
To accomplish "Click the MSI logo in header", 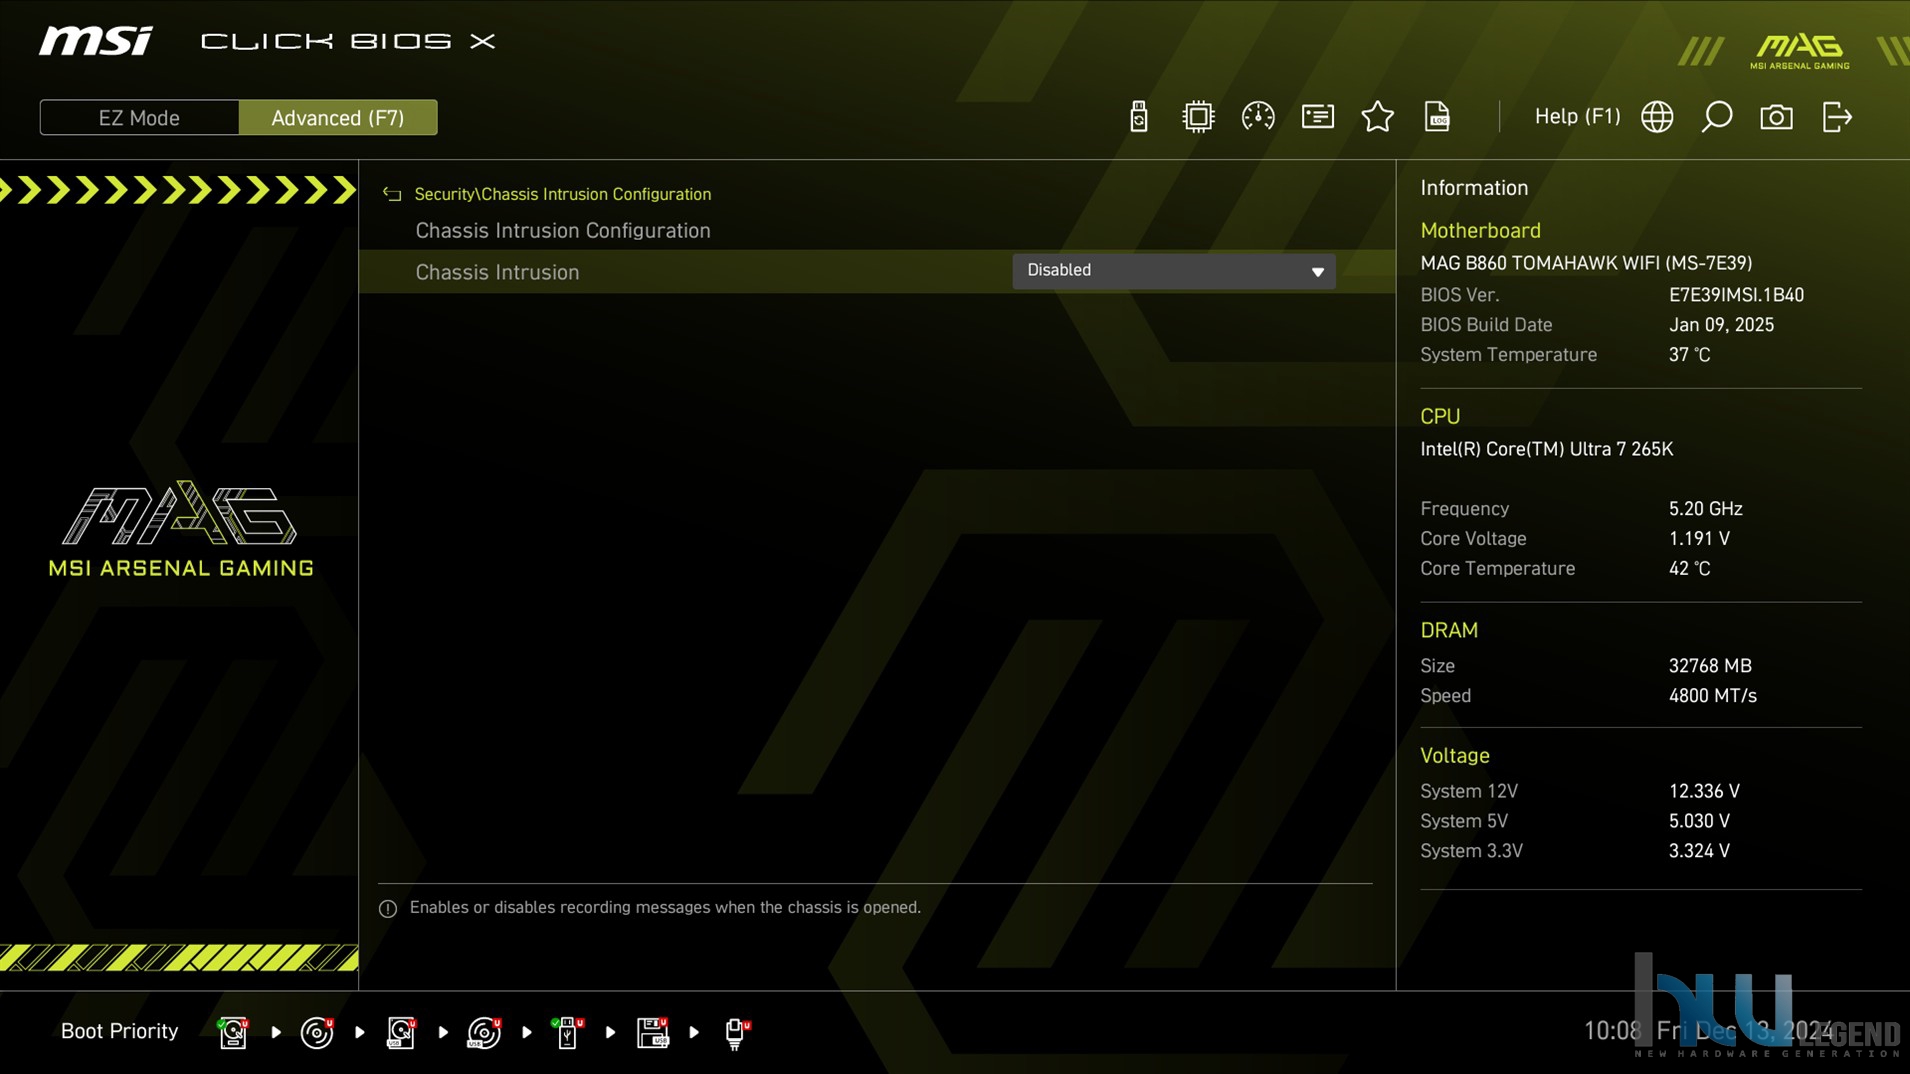I will click(96, 41).
